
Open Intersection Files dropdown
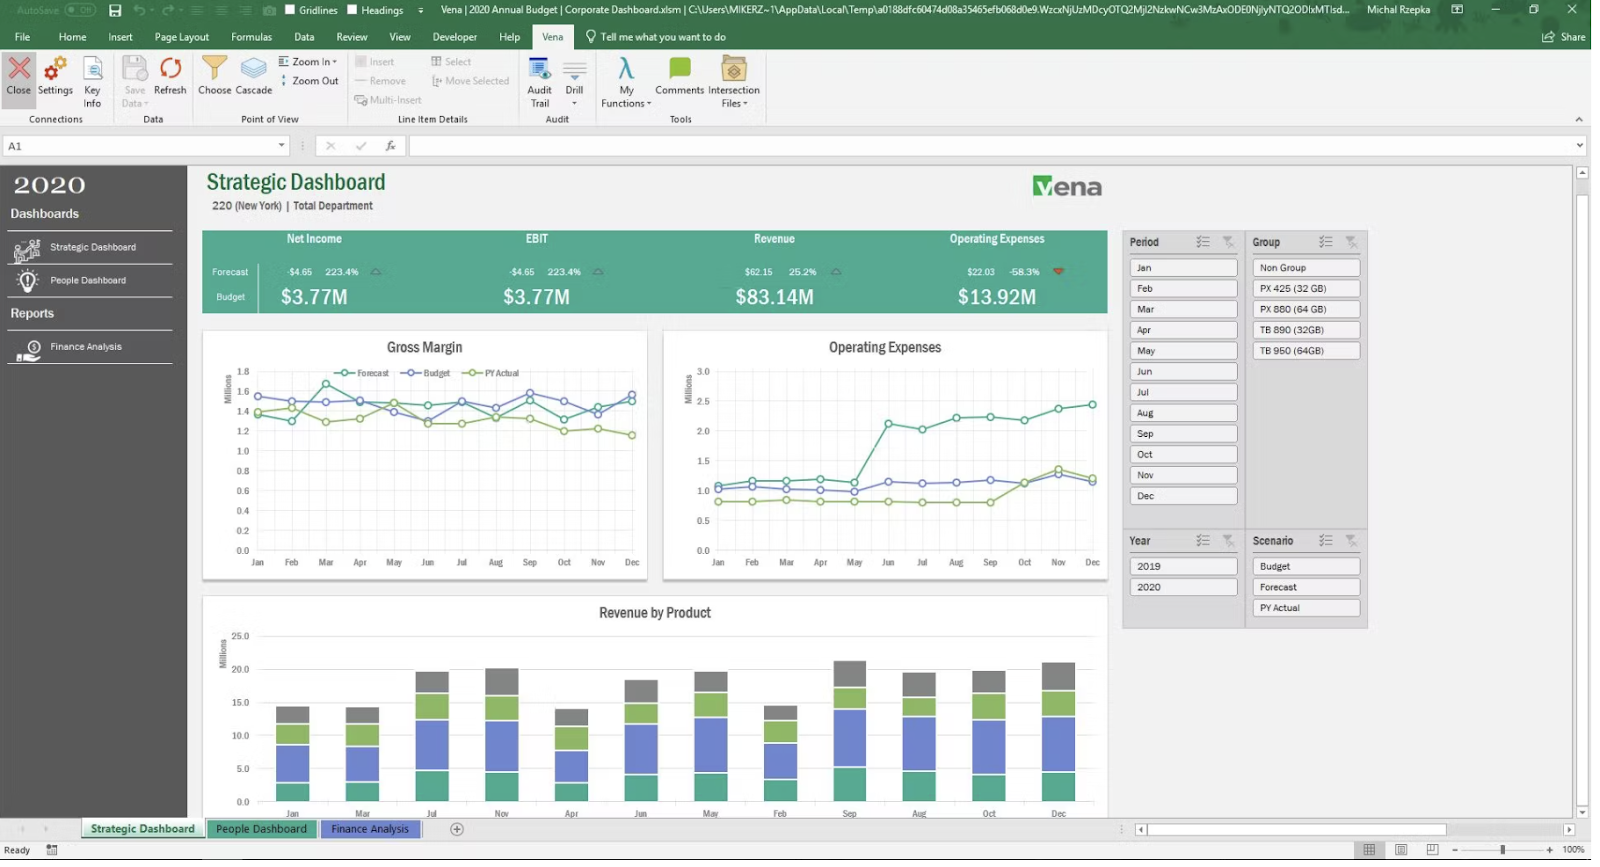click(734, 82)
